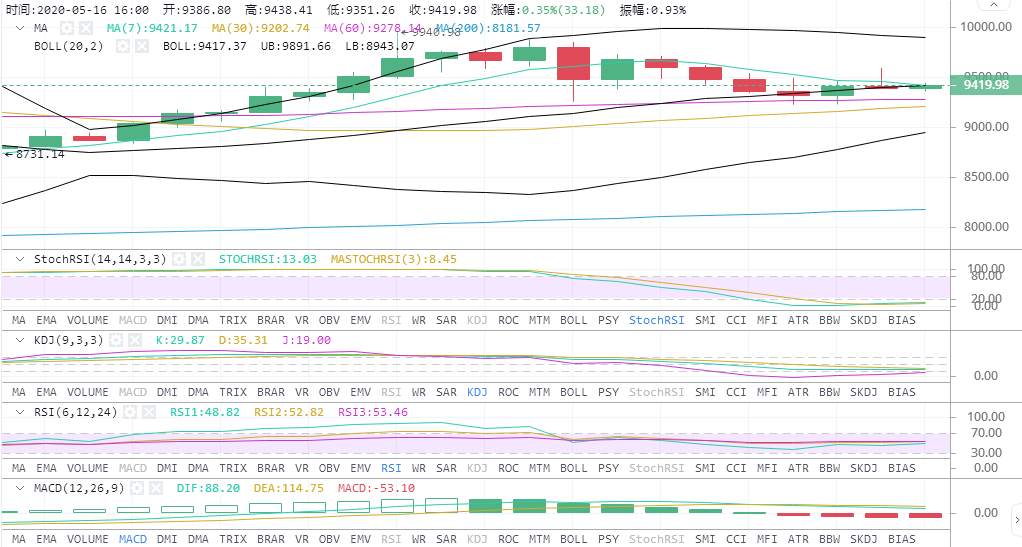Choose BBW in the tab row below StochRSI panel
1022x547 pixels.
click(829, 320)
